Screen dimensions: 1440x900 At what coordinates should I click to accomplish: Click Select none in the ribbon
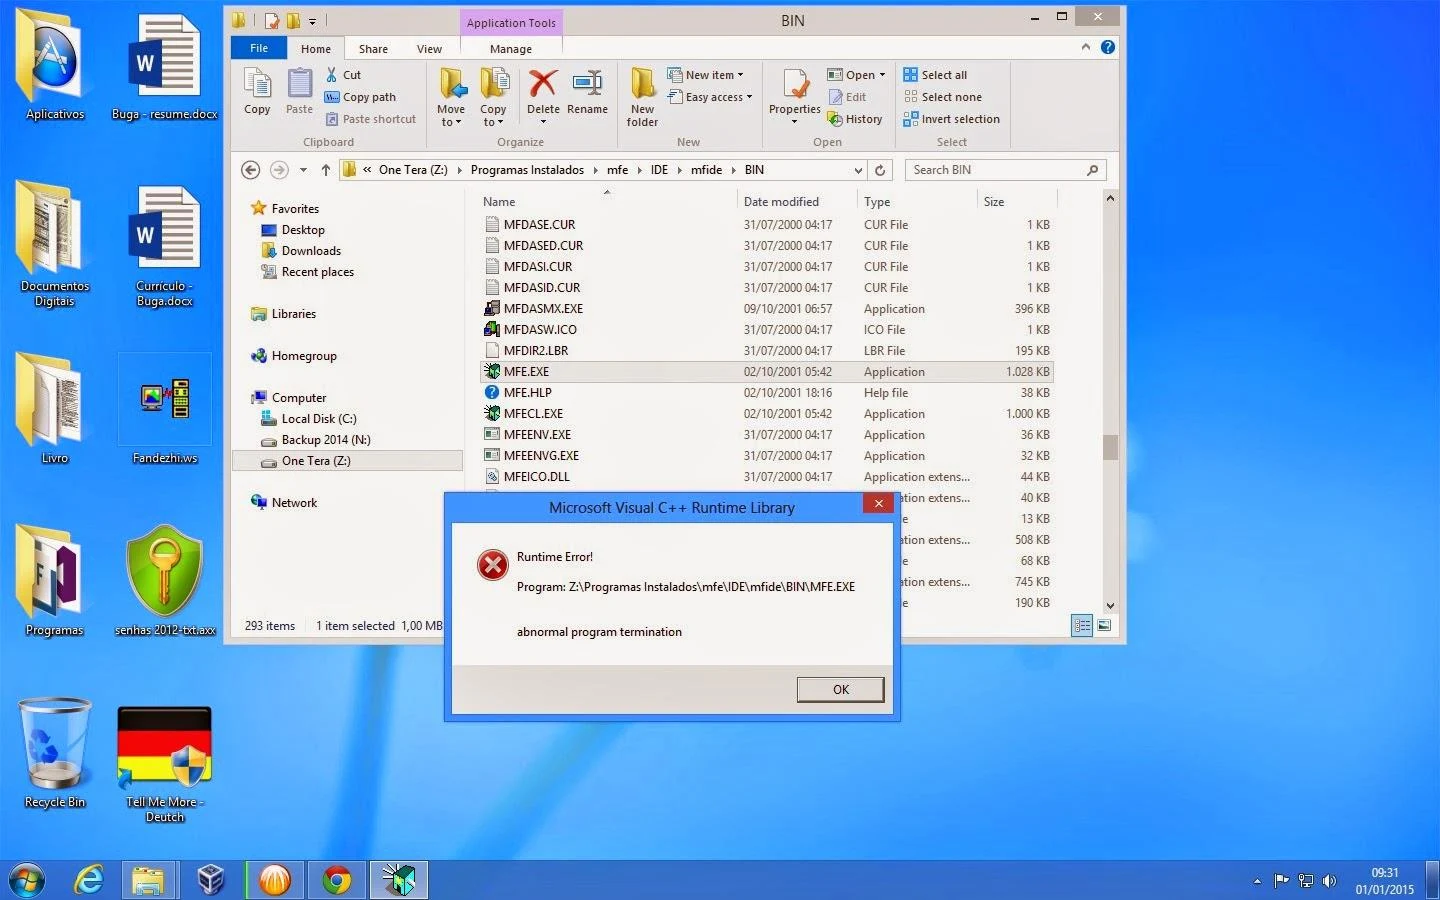[x=942, y=97]
